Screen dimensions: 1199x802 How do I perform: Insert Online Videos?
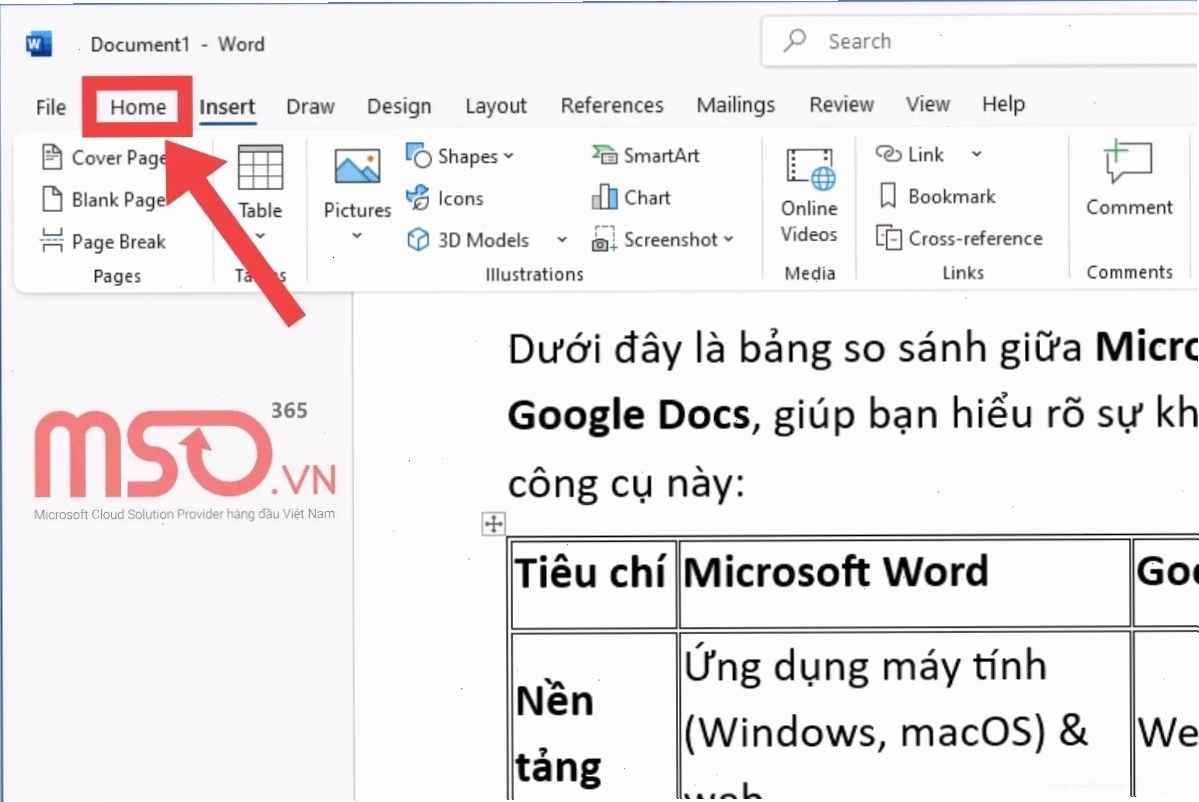coord(809,196)
